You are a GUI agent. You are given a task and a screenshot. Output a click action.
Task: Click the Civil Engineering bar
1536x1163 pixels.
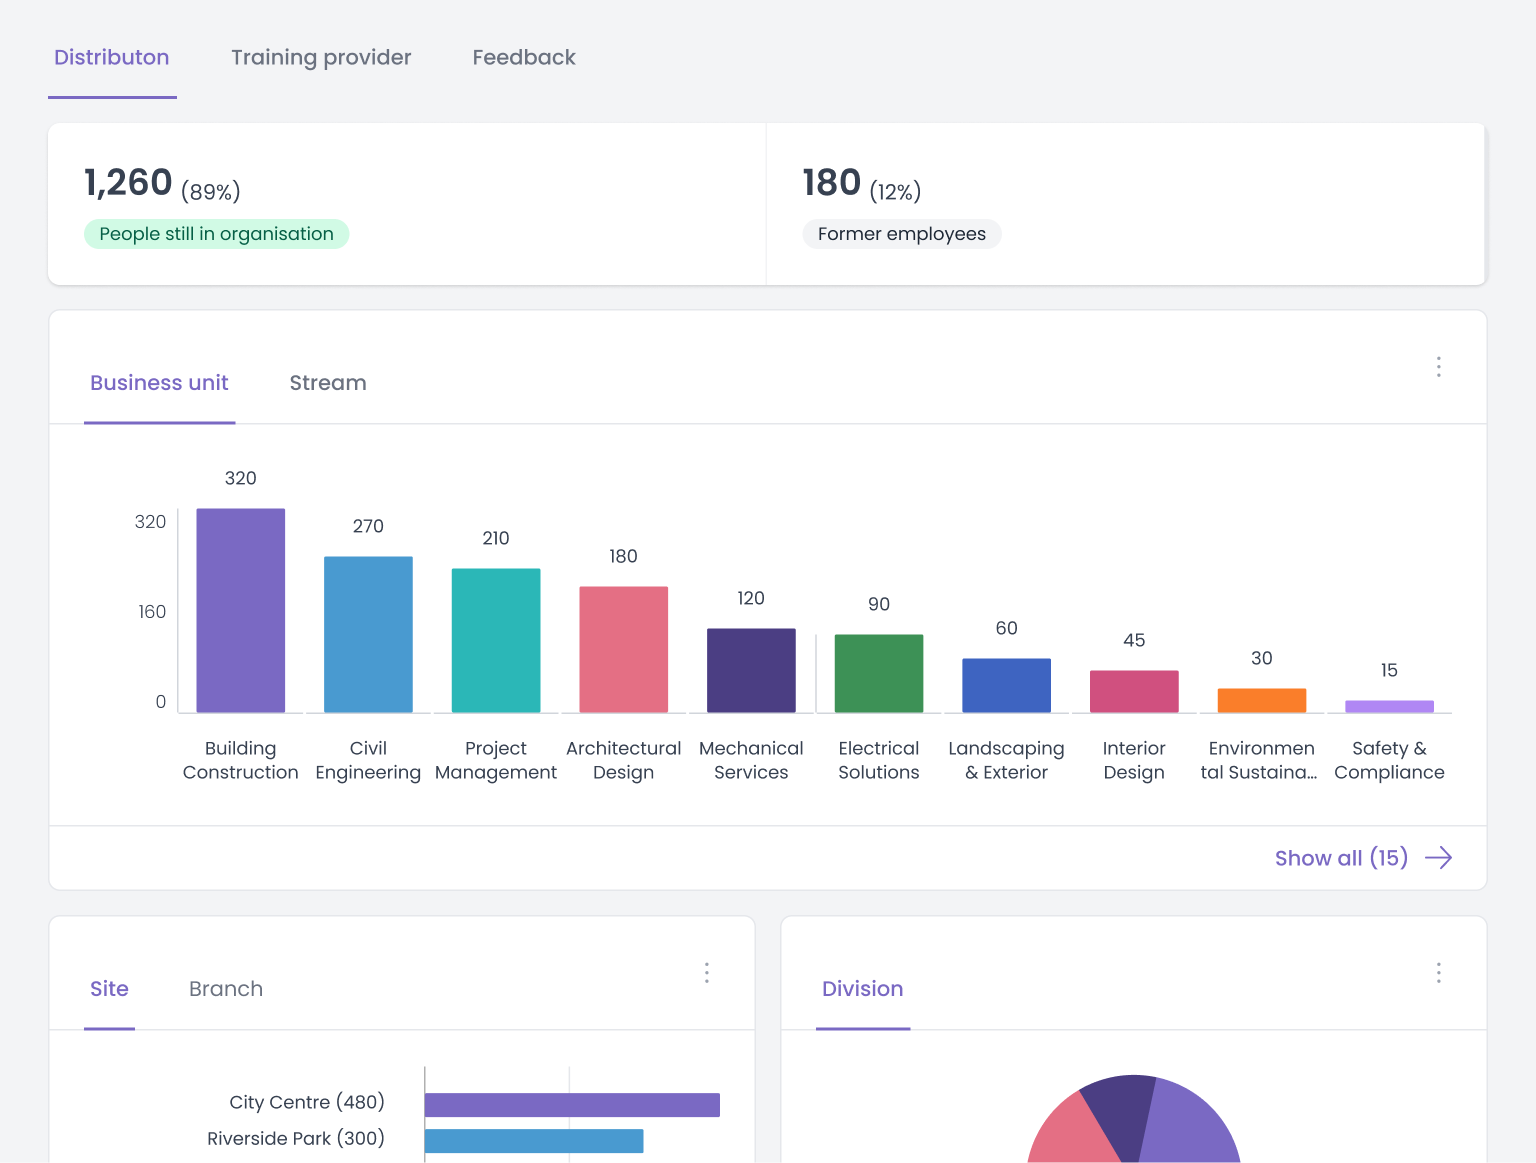click(368, 634)
